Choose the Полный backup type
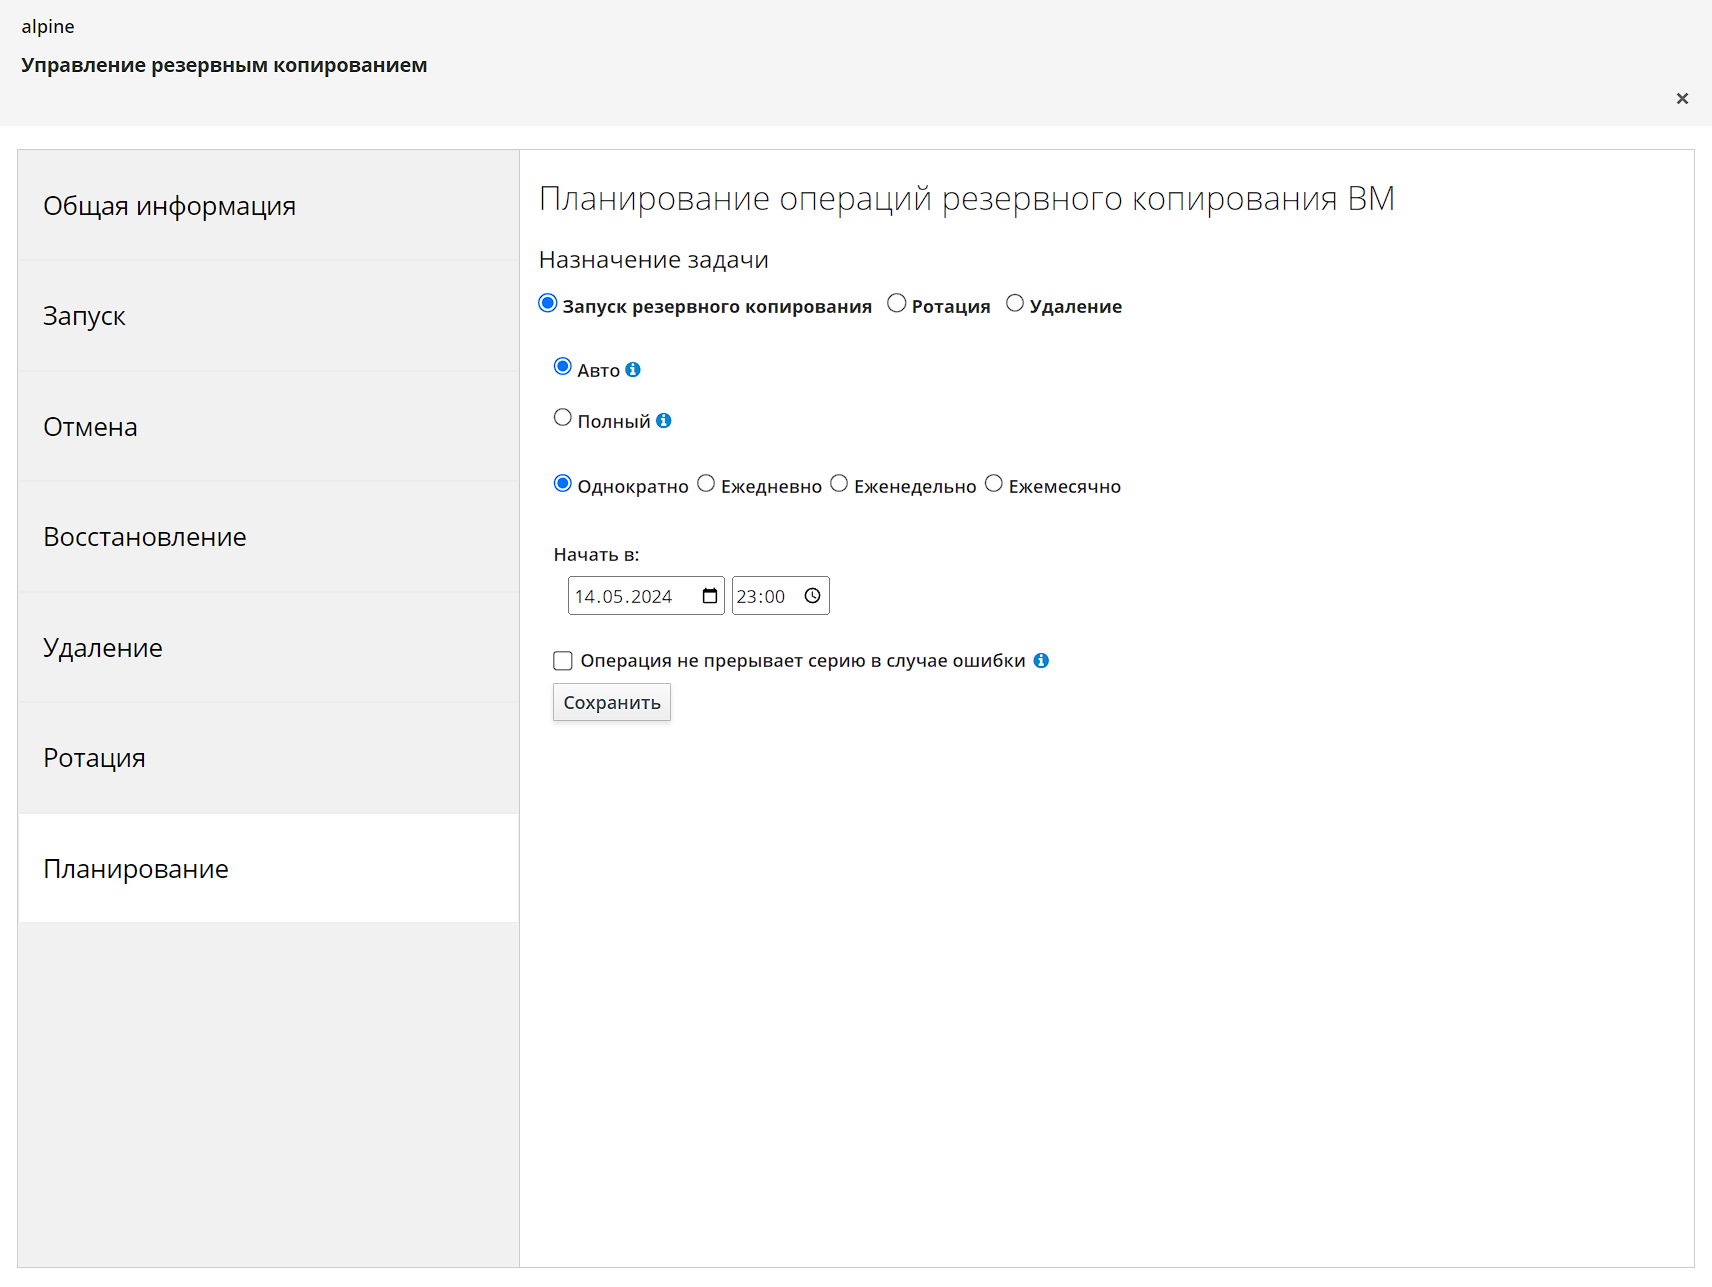 pos(563,418)
